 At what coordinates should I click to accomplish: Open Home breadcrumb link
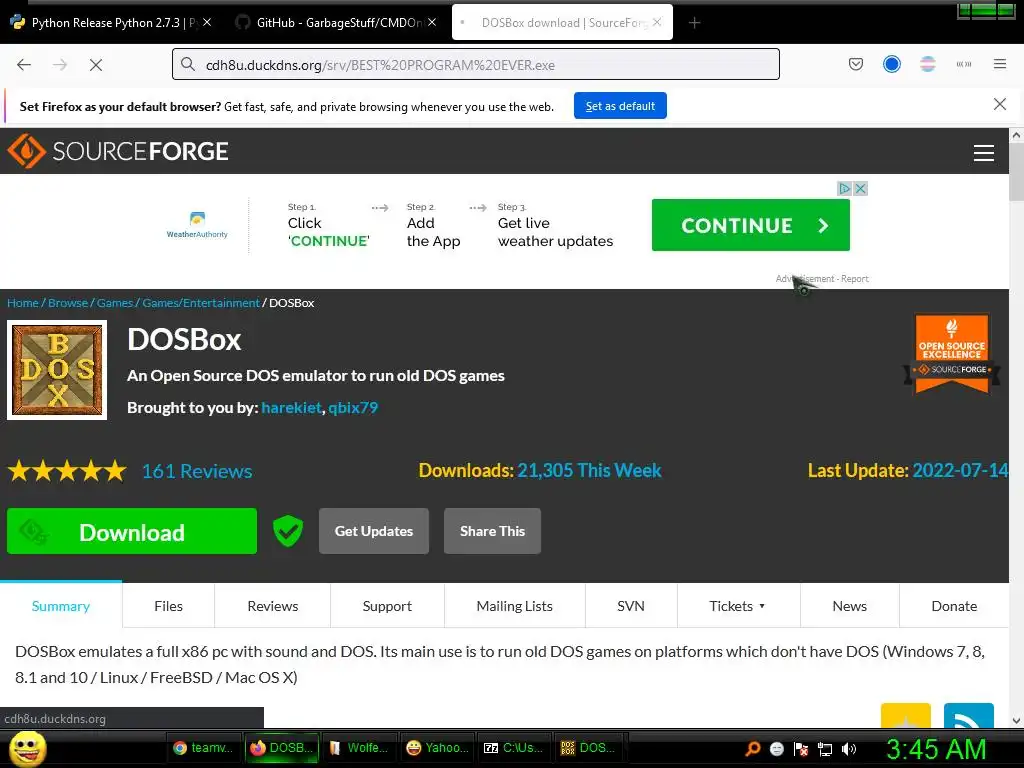tap(22, 303)
